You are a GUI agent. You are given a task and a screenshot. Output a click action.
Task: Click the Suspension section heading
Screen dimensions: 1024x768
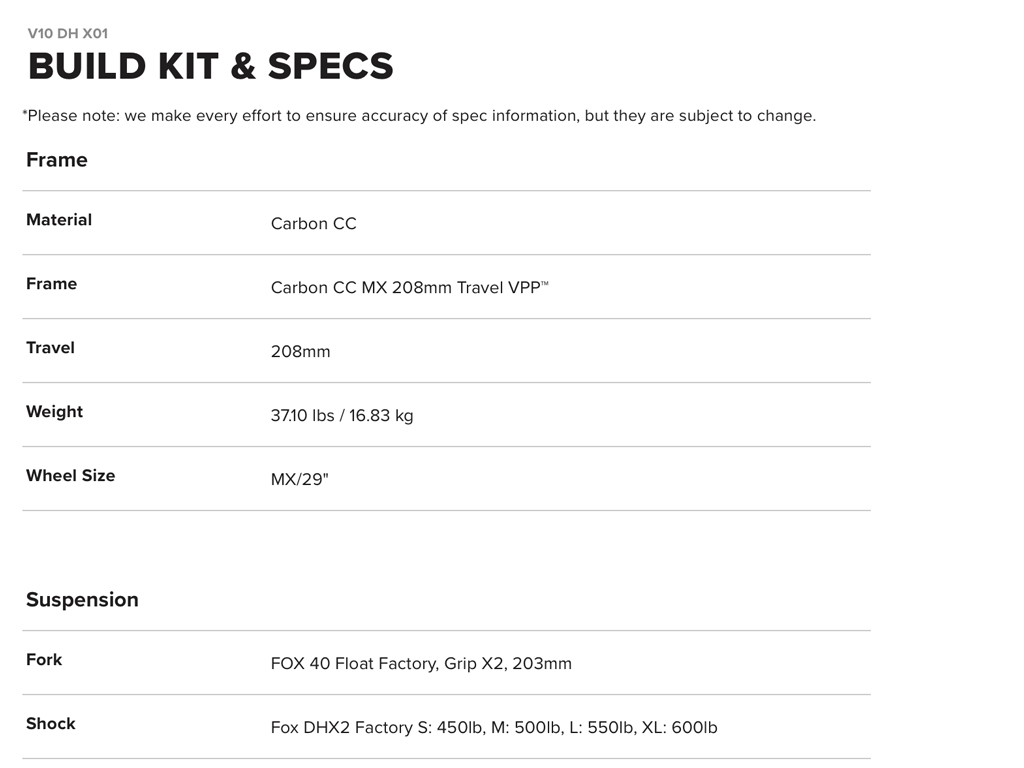[x=82, y=600]
